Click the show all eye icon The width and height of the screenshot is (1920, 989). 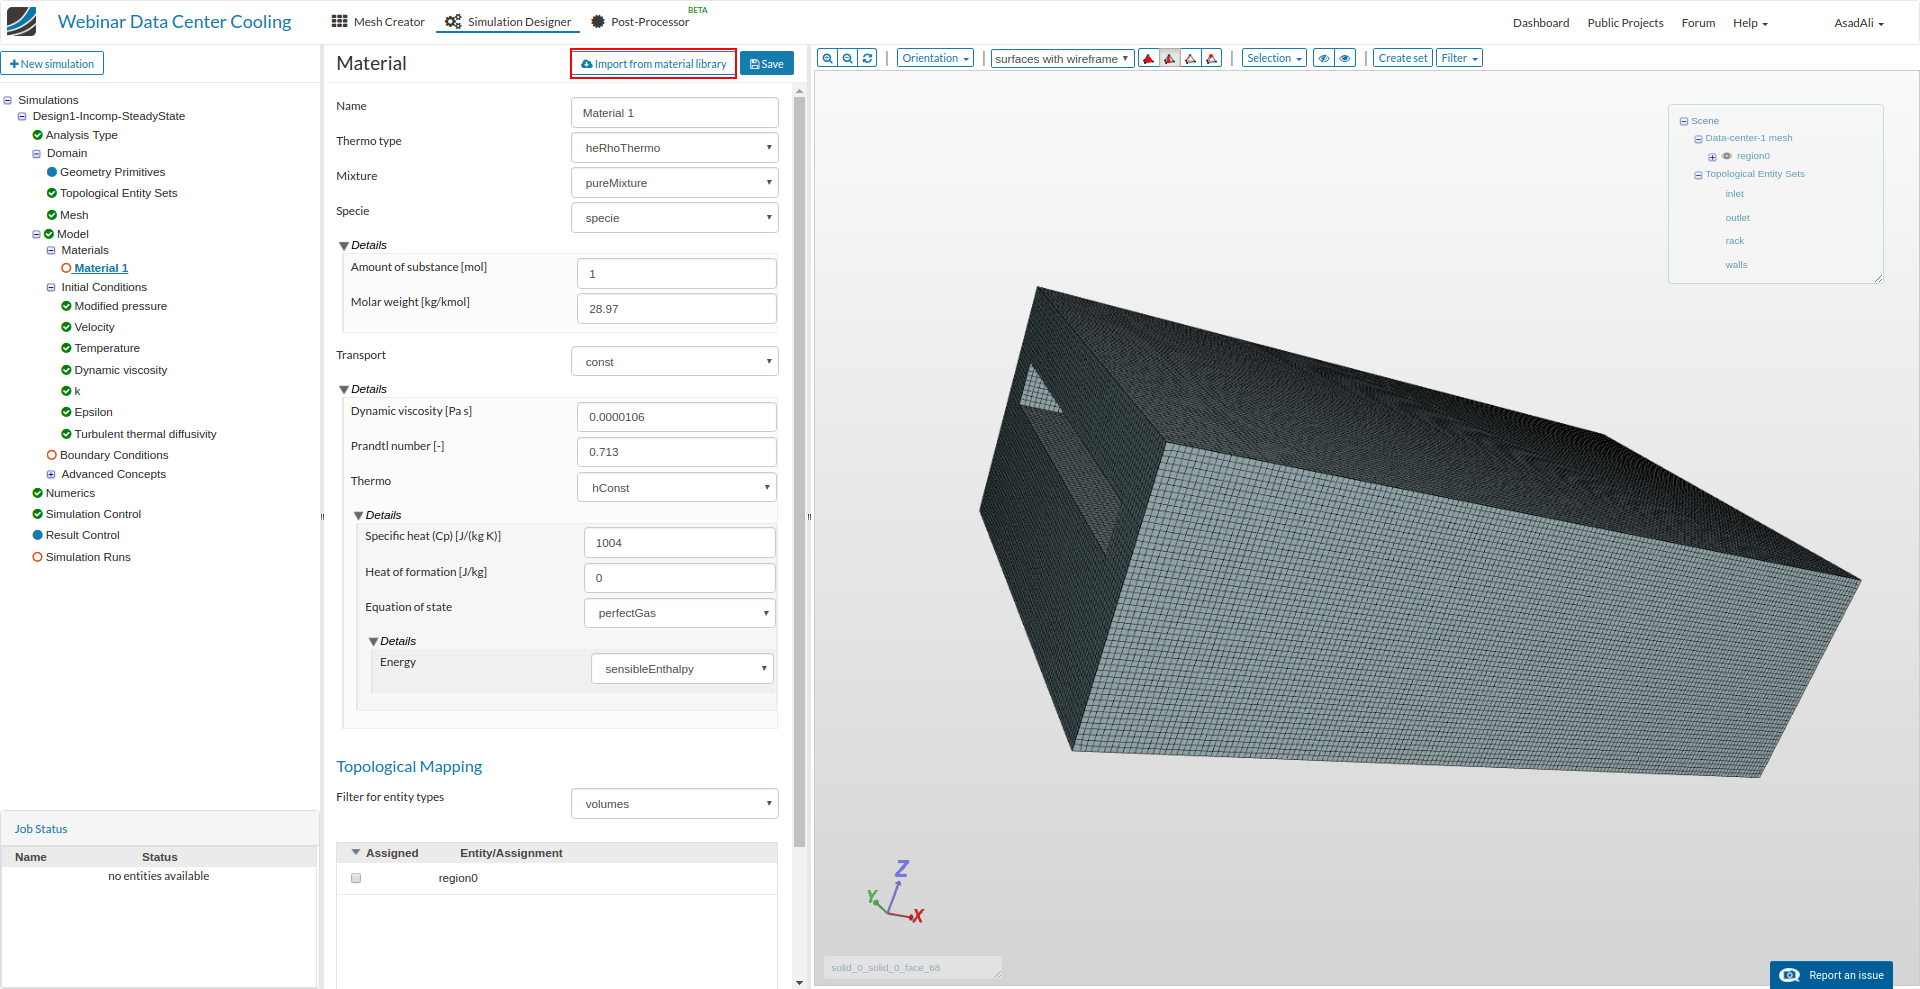[x=1345, y=58]
